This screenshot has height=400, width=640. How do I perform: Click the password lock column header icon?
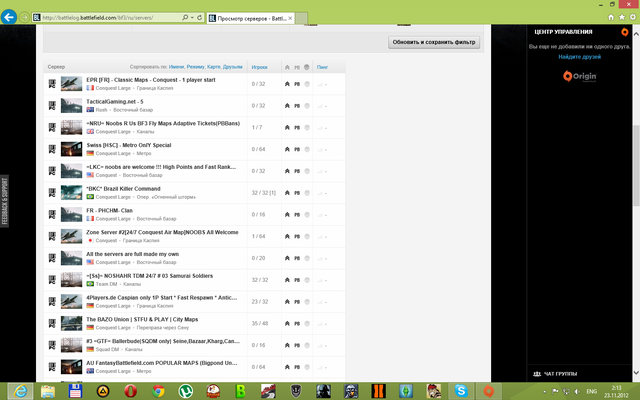(307, 67)
